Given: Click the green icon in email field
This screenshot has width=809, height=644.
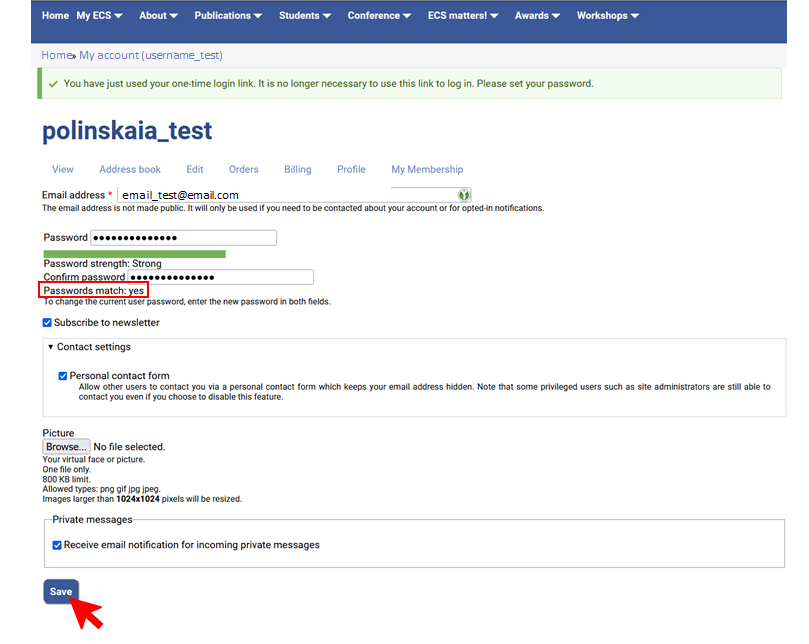Looking at the screenshot, I should pyautogui.click(x=464, y=195).
